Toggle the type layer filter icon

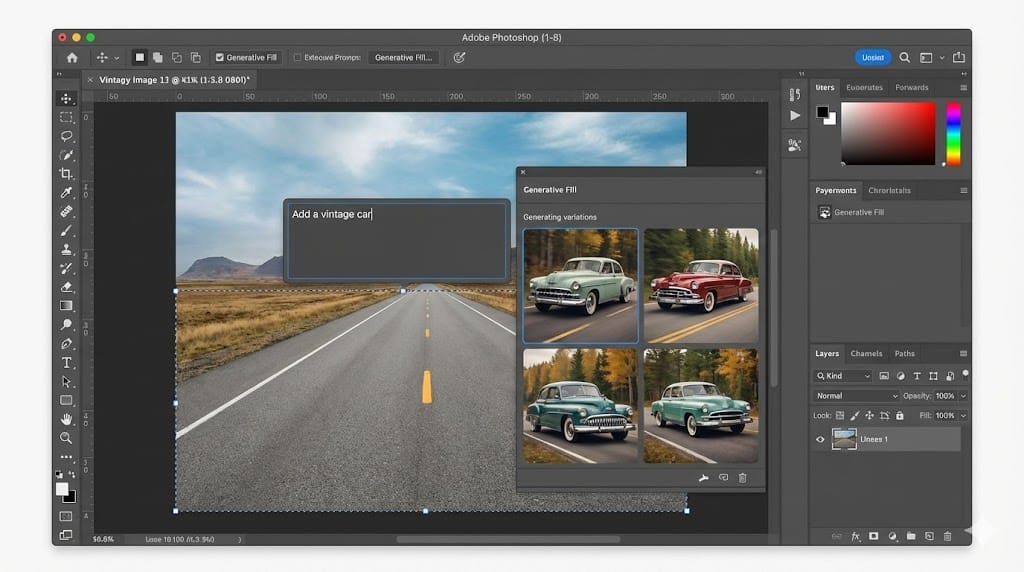917,376
